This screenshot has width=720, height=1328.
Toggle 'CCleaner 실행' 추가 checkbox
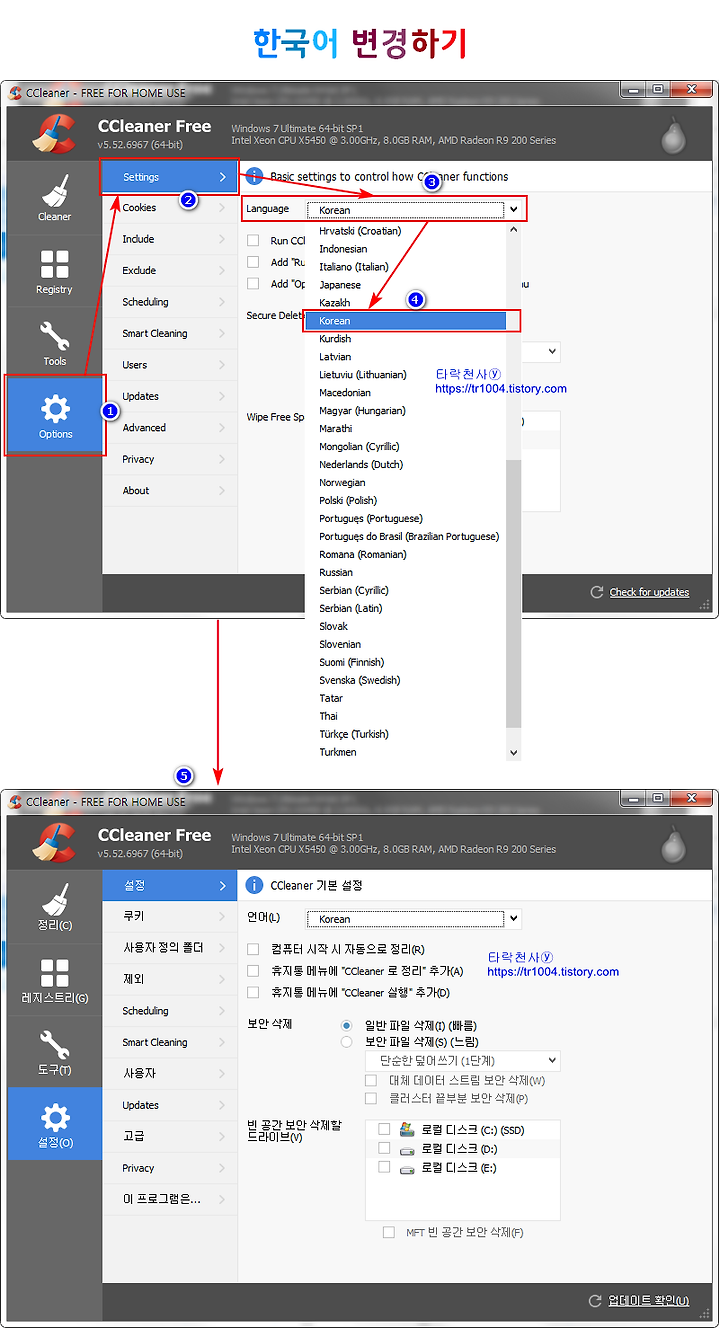(252, 993)
